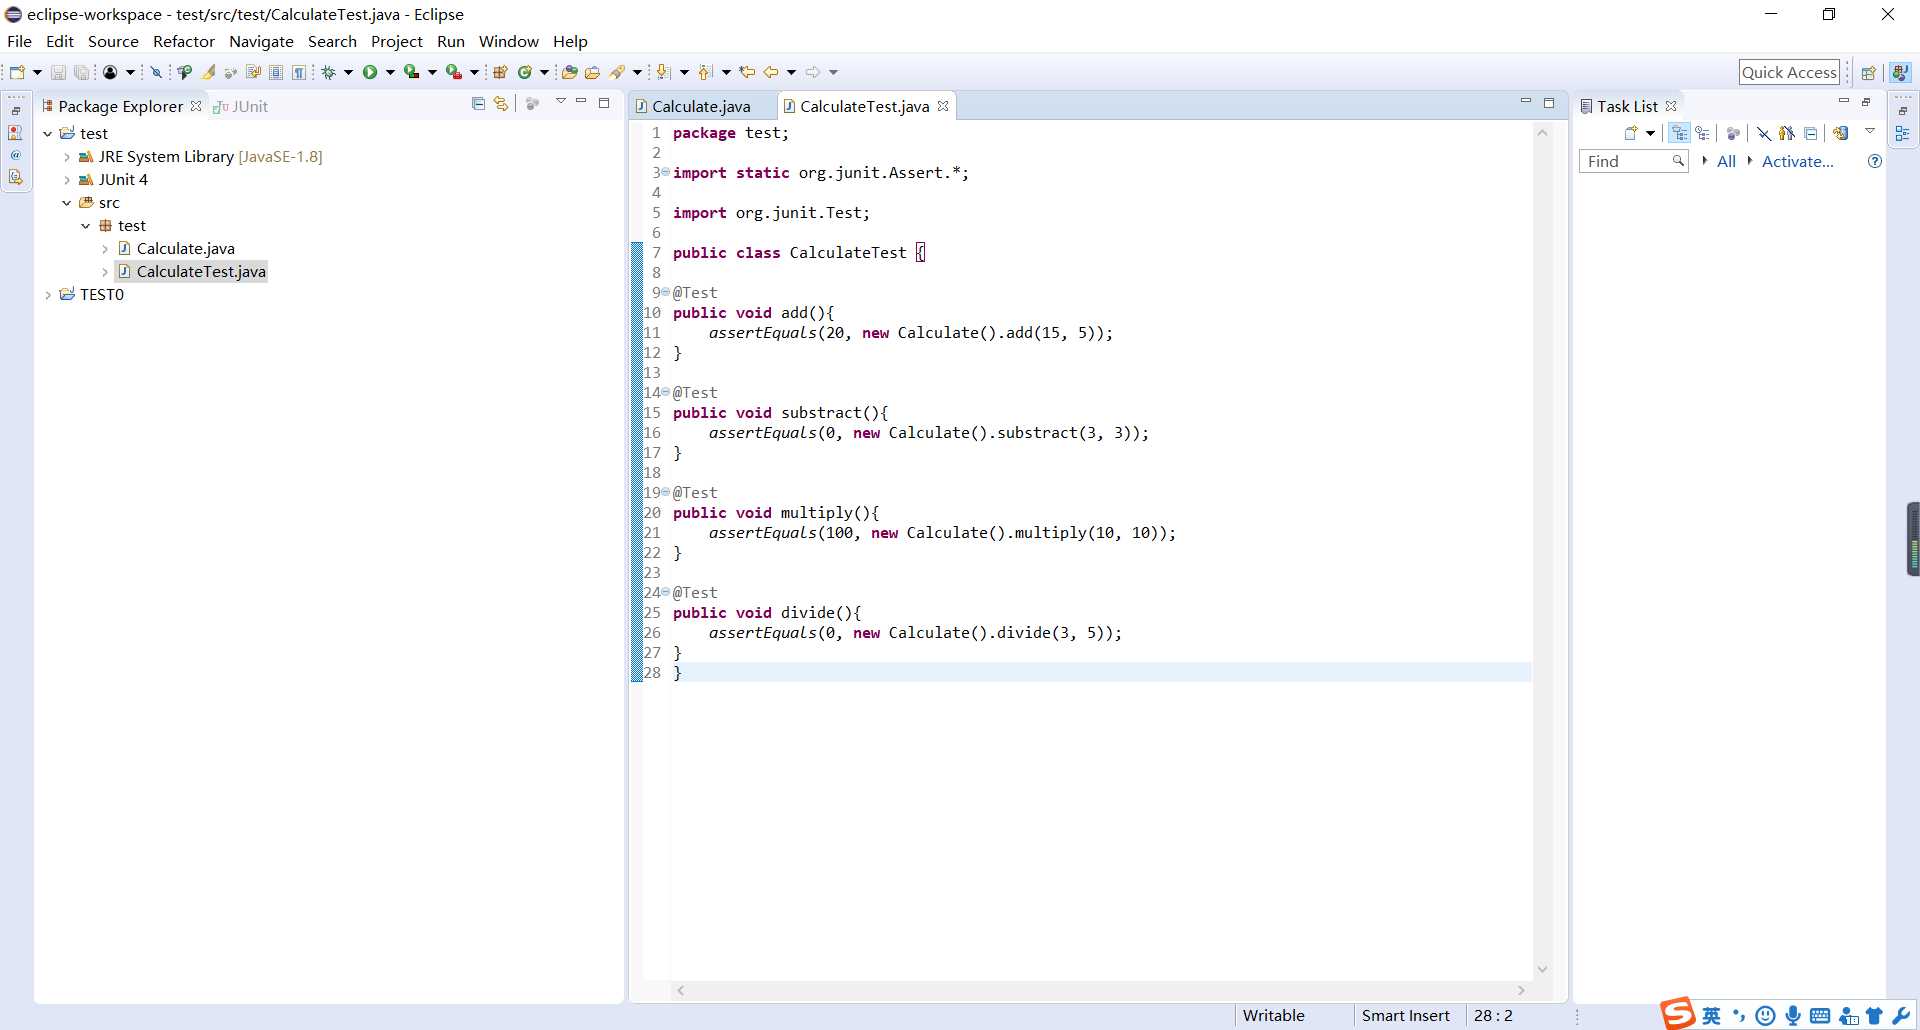Click the Open Type icon
Screen dimensions: 1920x1030
(569, 72)
